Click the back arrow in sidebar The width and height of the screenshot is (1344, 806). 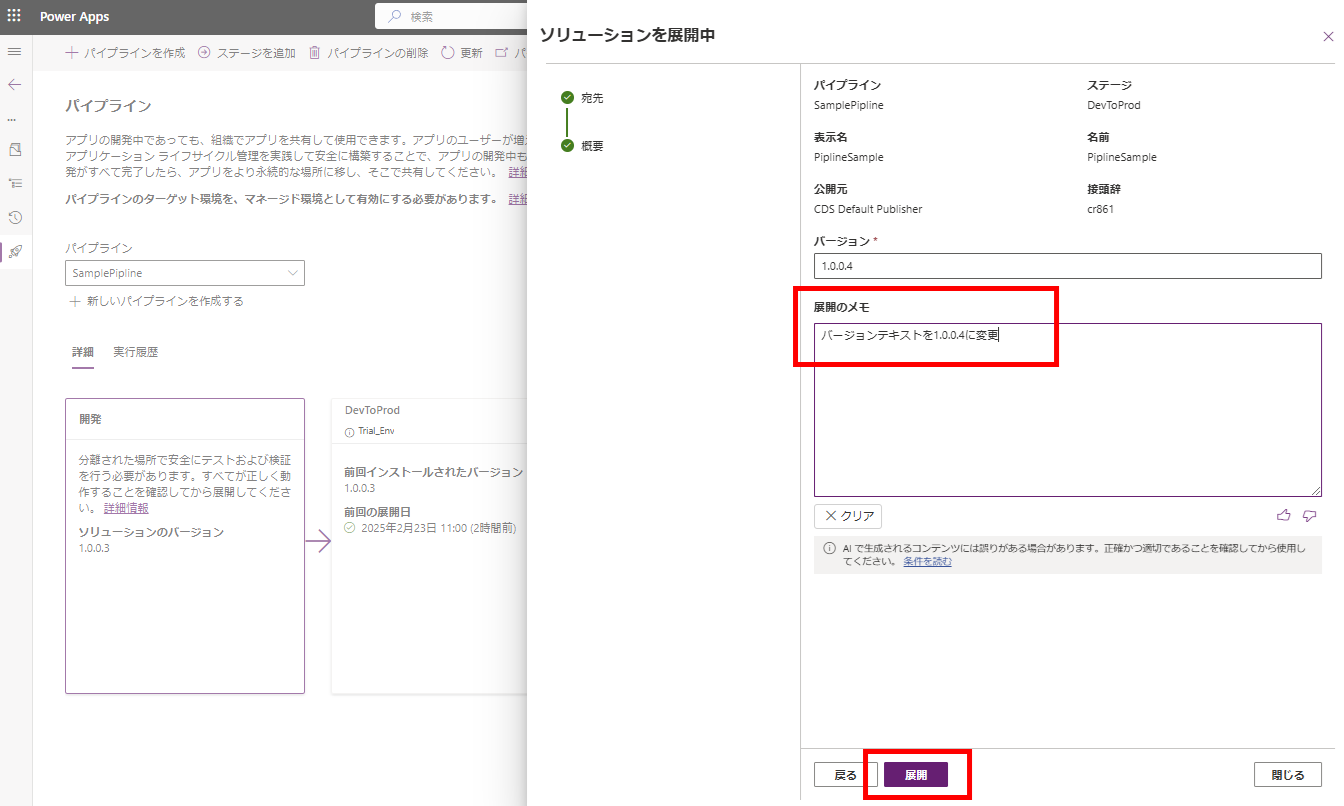point(14,85)
